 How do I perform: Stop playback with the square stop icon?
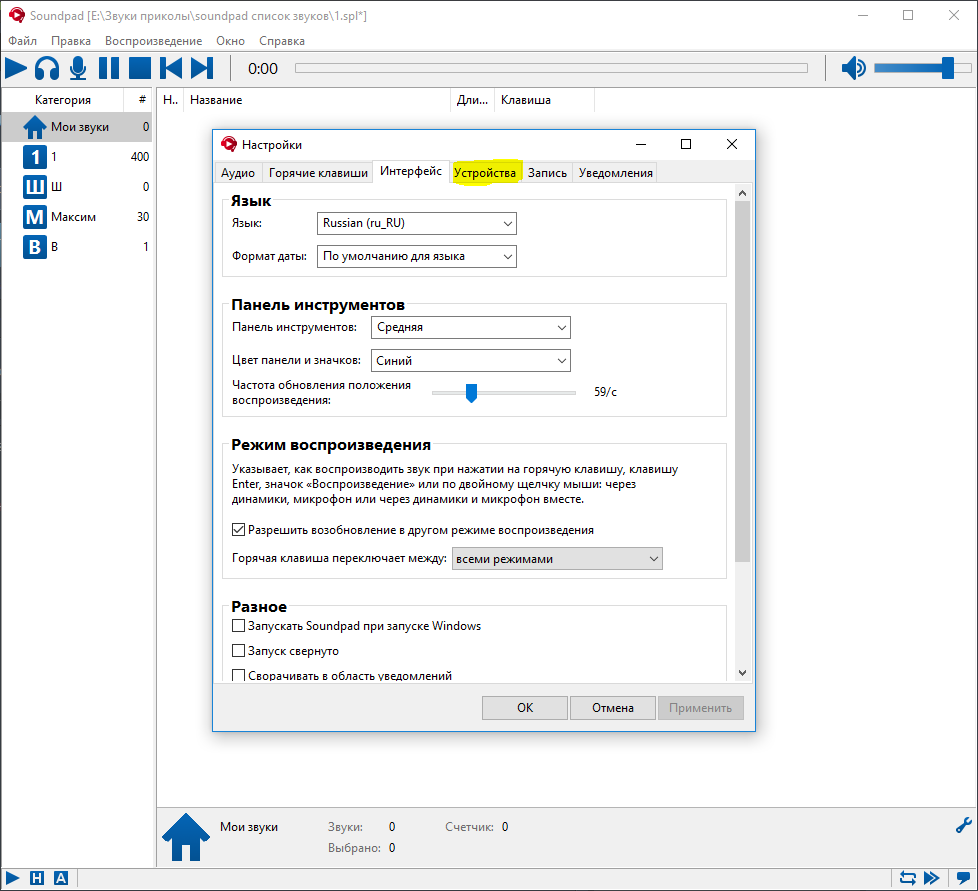pyautogui.click(x=140, y=68)
